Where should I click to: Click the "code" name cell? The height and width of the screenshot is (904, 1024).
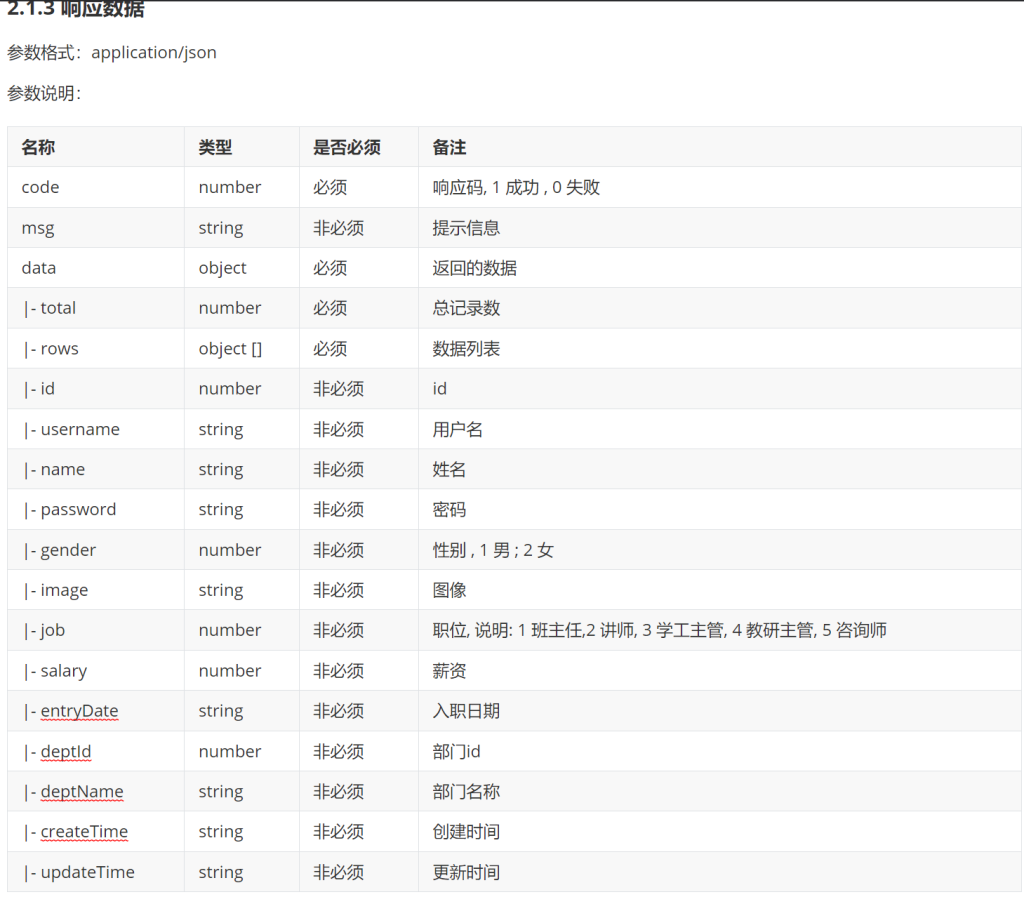tap(40, 187)
